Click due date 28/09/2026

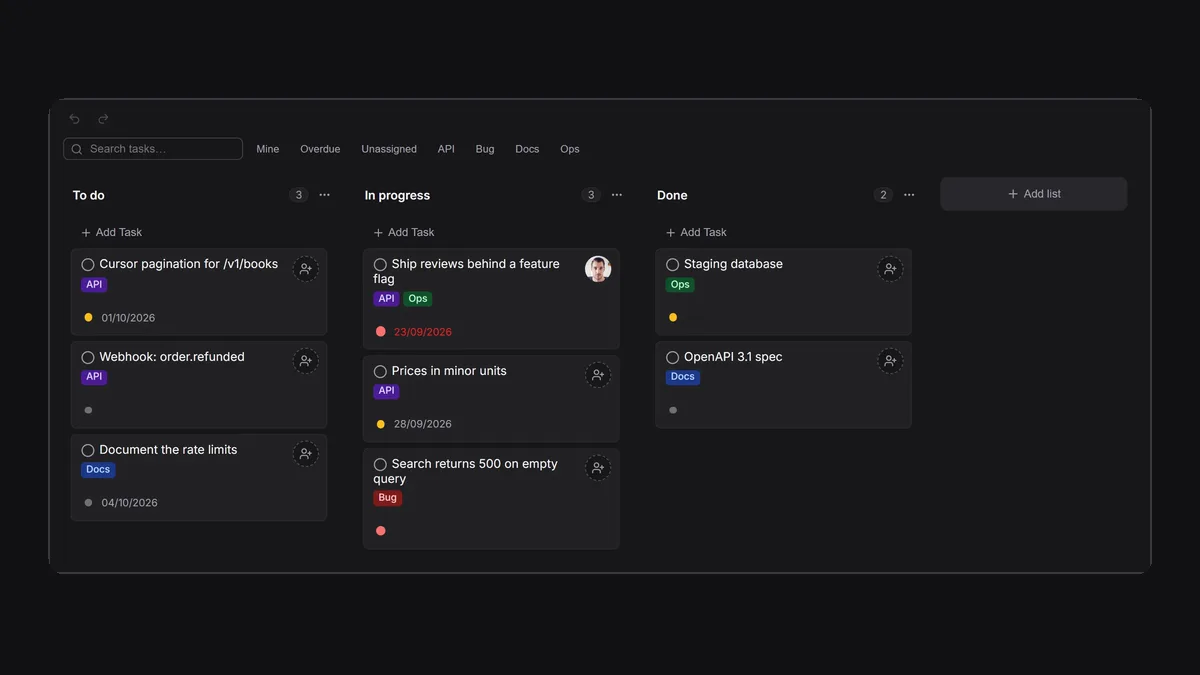[x=422, y=424]
